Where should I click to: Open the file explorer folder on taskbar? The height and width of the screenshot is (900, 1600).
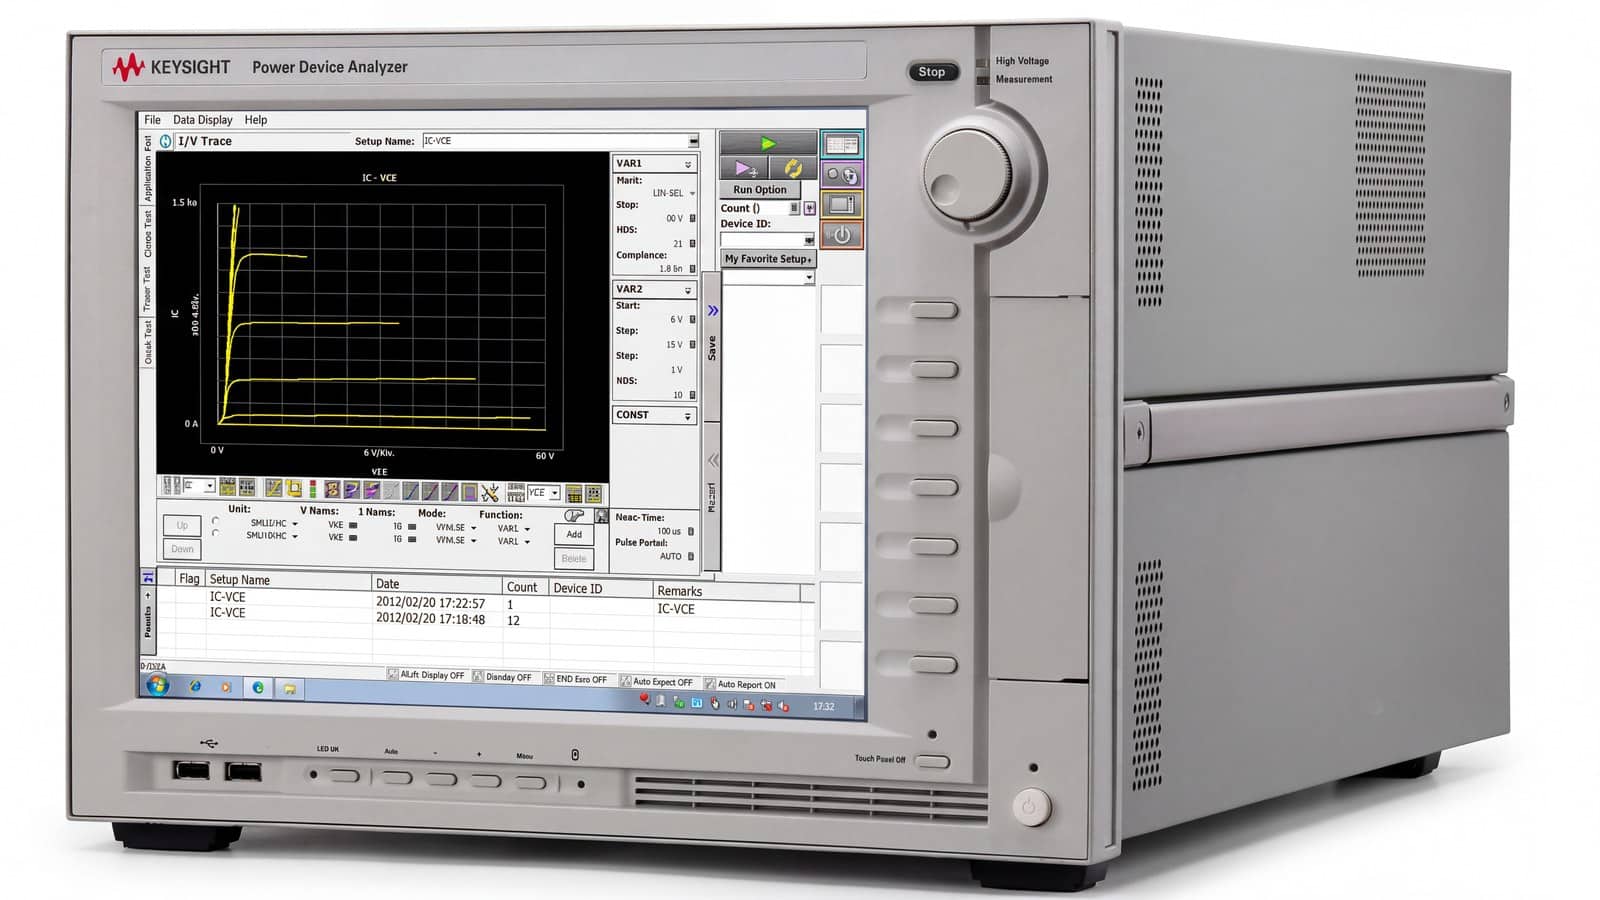tap(289, 689)
